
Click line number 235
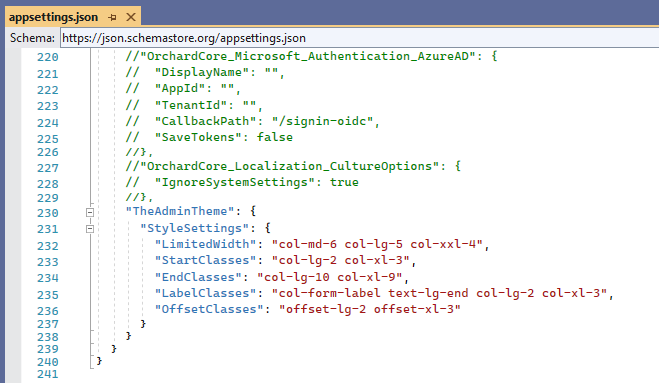click(x=47, y=295)
